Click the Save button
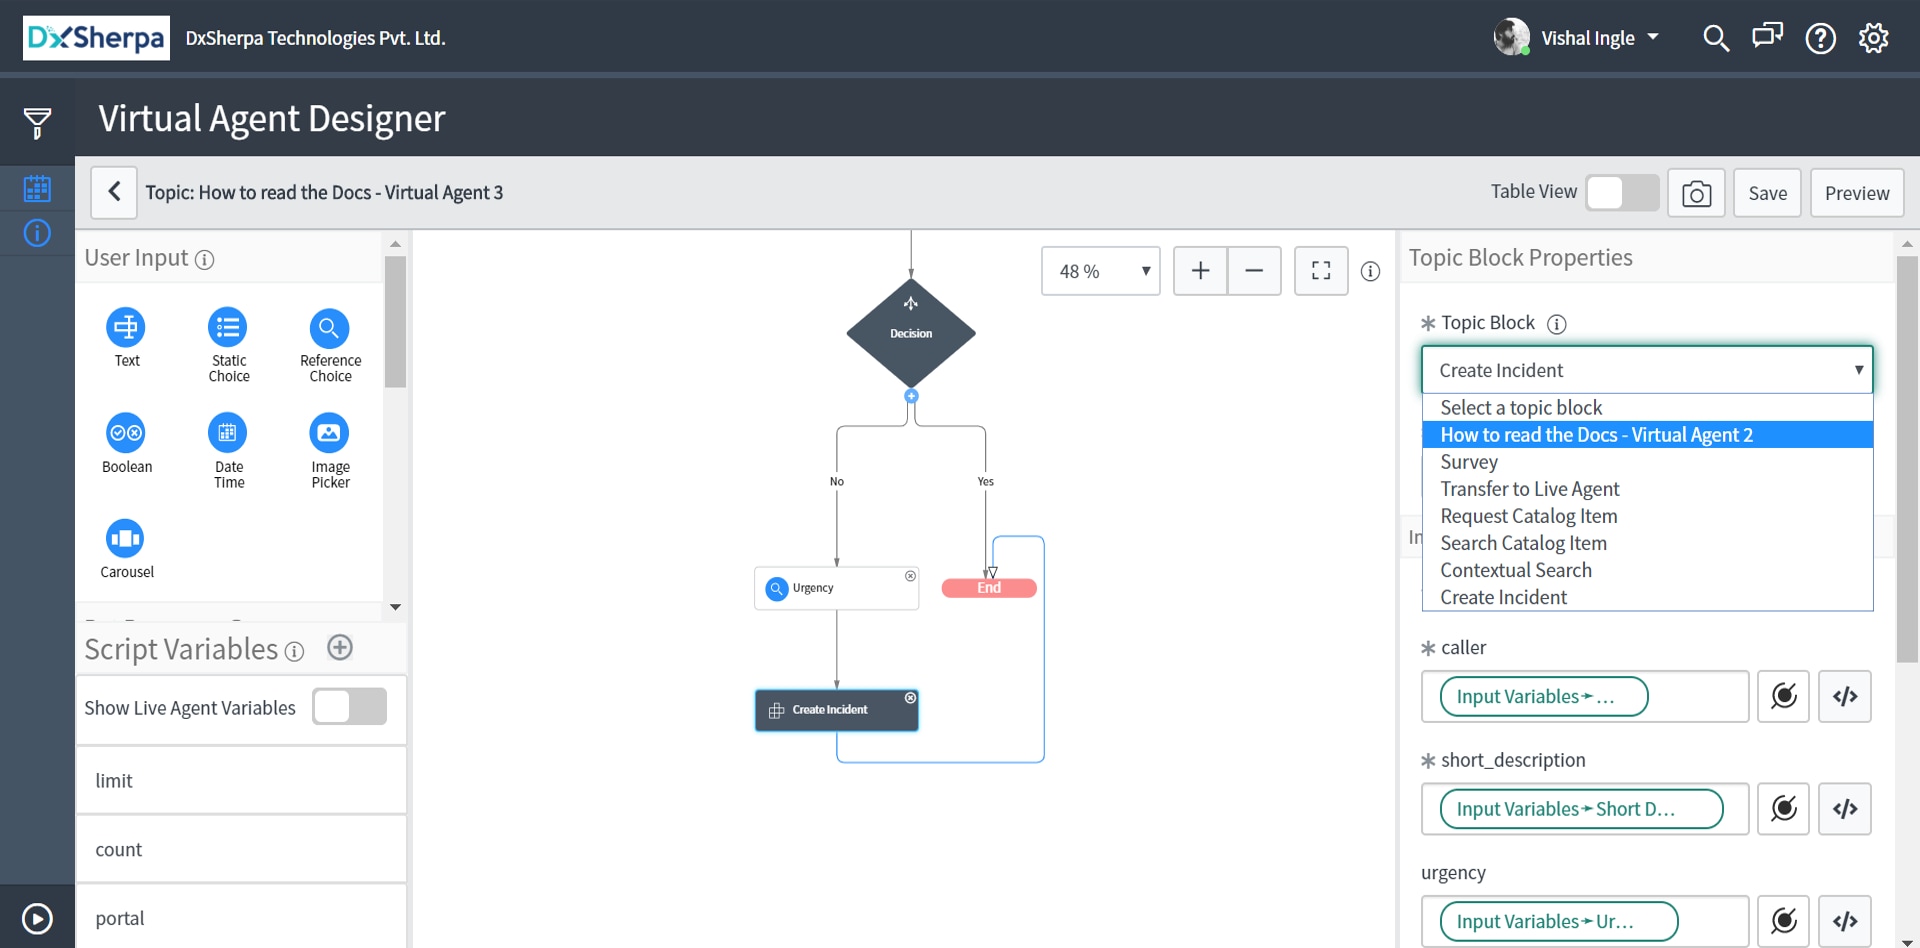The height and width of the screenshot is (948, 1920). (x=1767, y=193)
